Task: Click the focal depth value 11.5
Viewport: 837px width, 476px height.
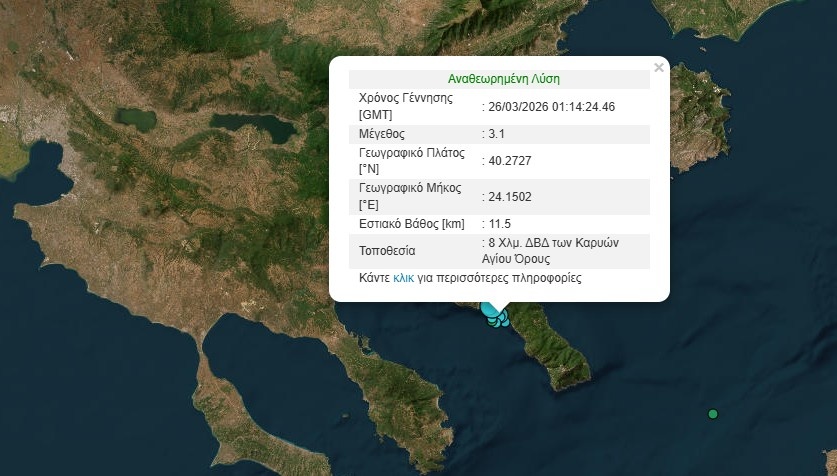Action: [499, 223]
